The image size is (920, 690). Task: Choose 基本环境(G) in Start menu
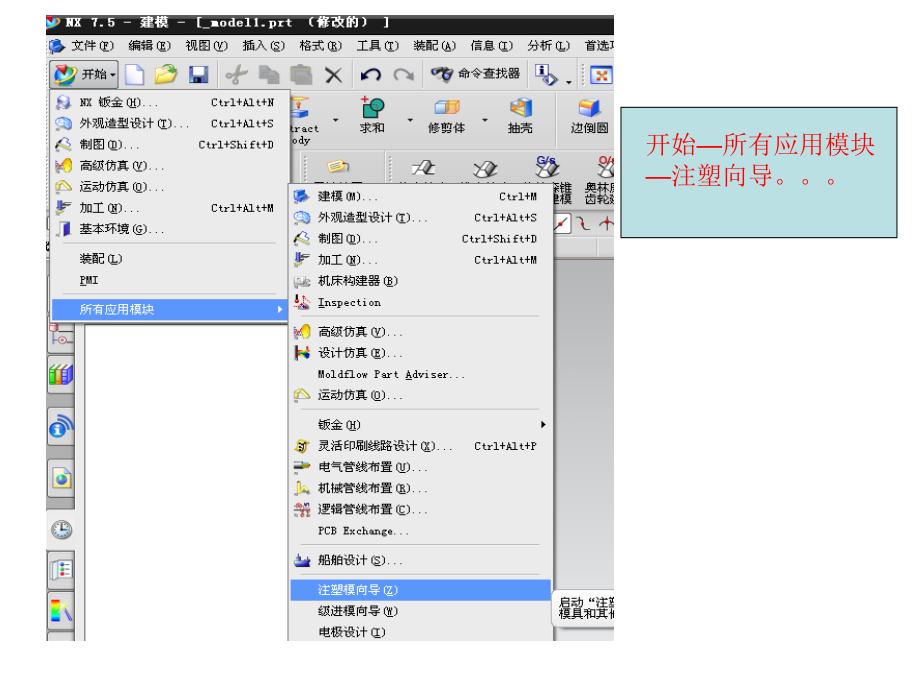click(x=170, y=229)
